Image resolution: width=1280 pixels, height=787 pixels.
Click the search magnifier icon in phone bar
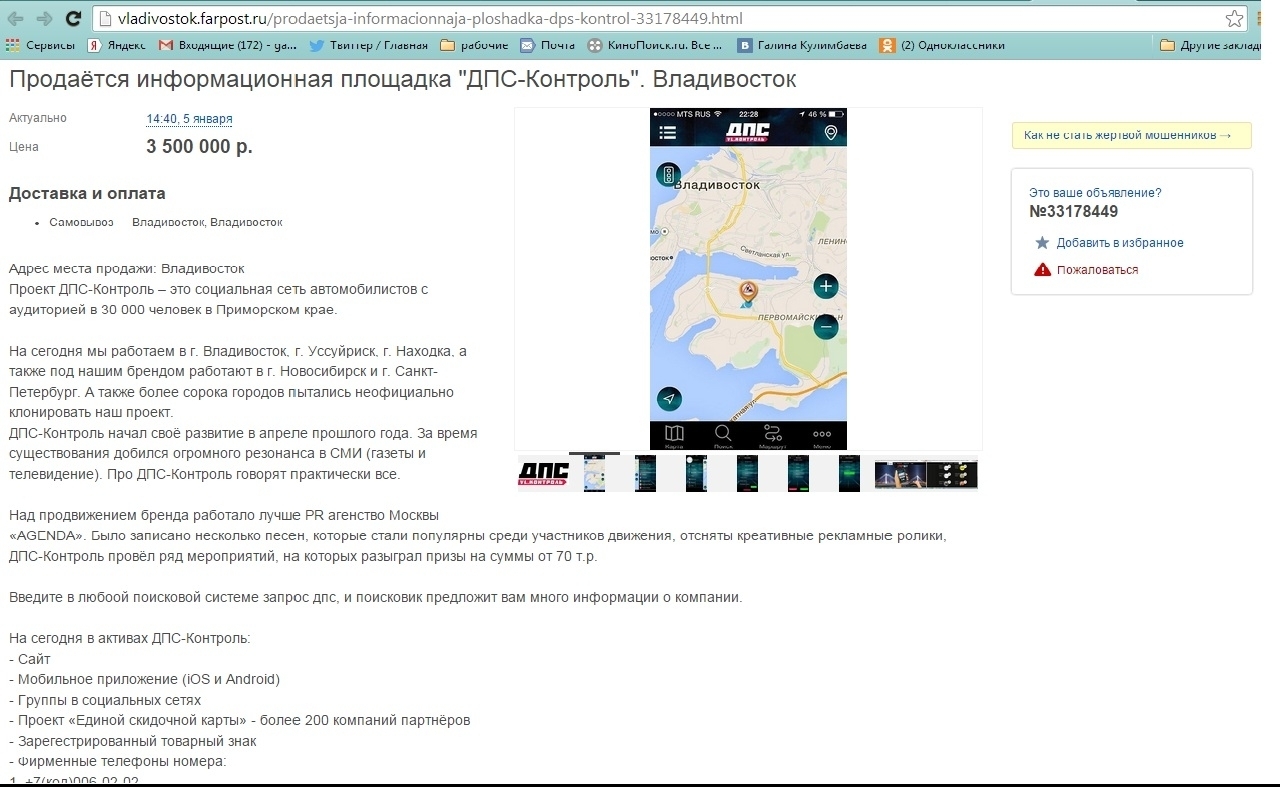pos(722,435)
